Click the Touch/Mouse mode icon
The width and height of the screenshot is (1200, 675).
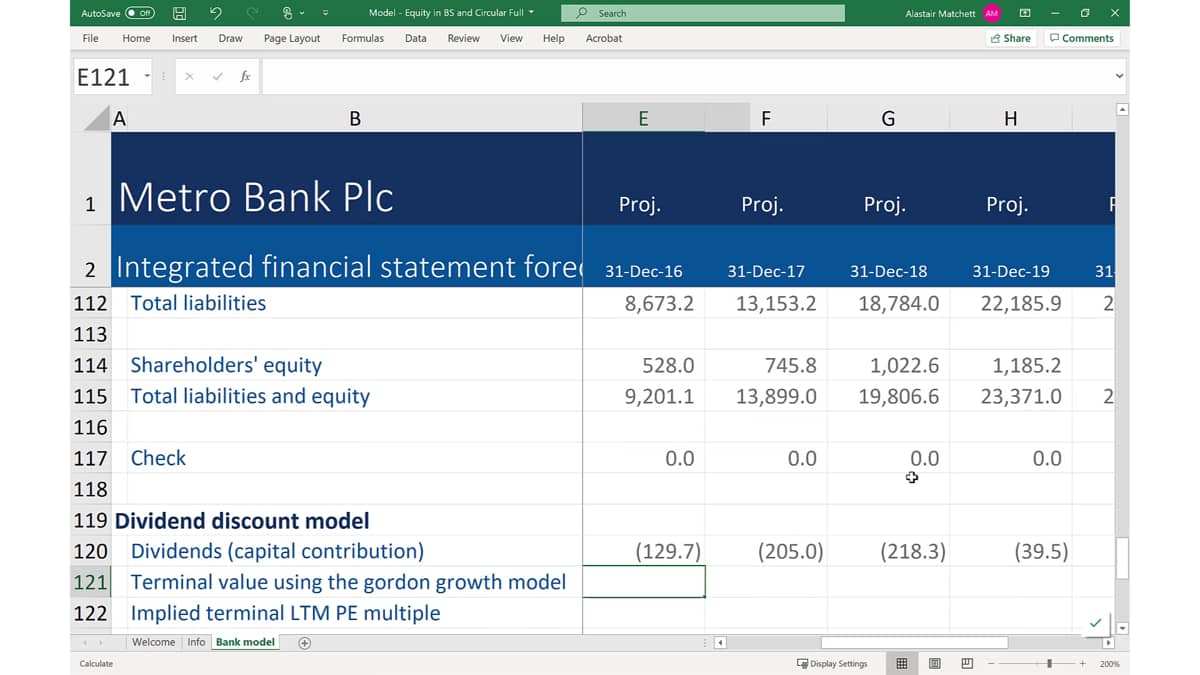(289, 13)
